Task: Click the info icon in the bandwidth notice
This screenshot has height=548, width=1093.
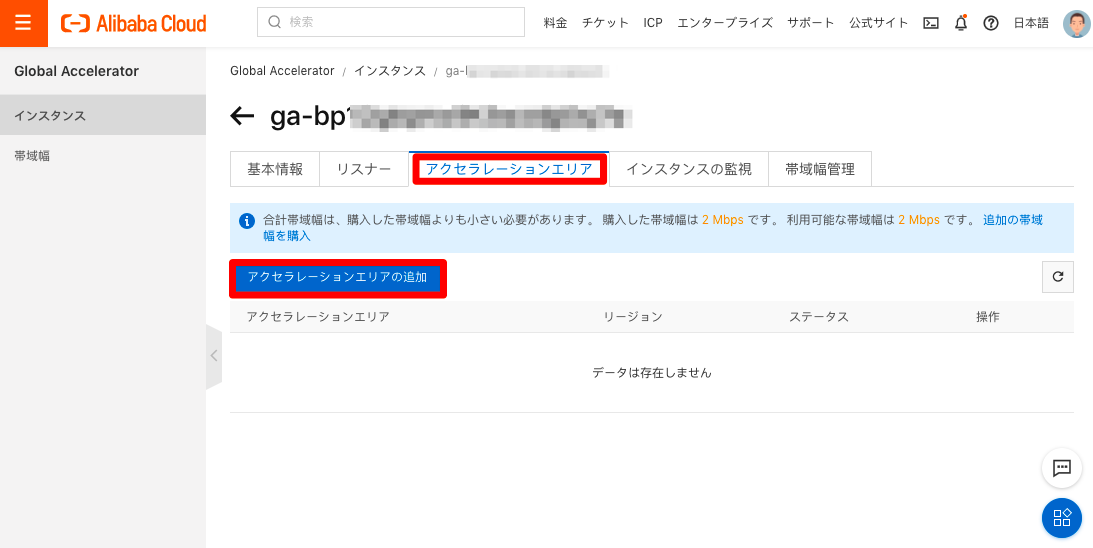Action: [x=246, y=221]
